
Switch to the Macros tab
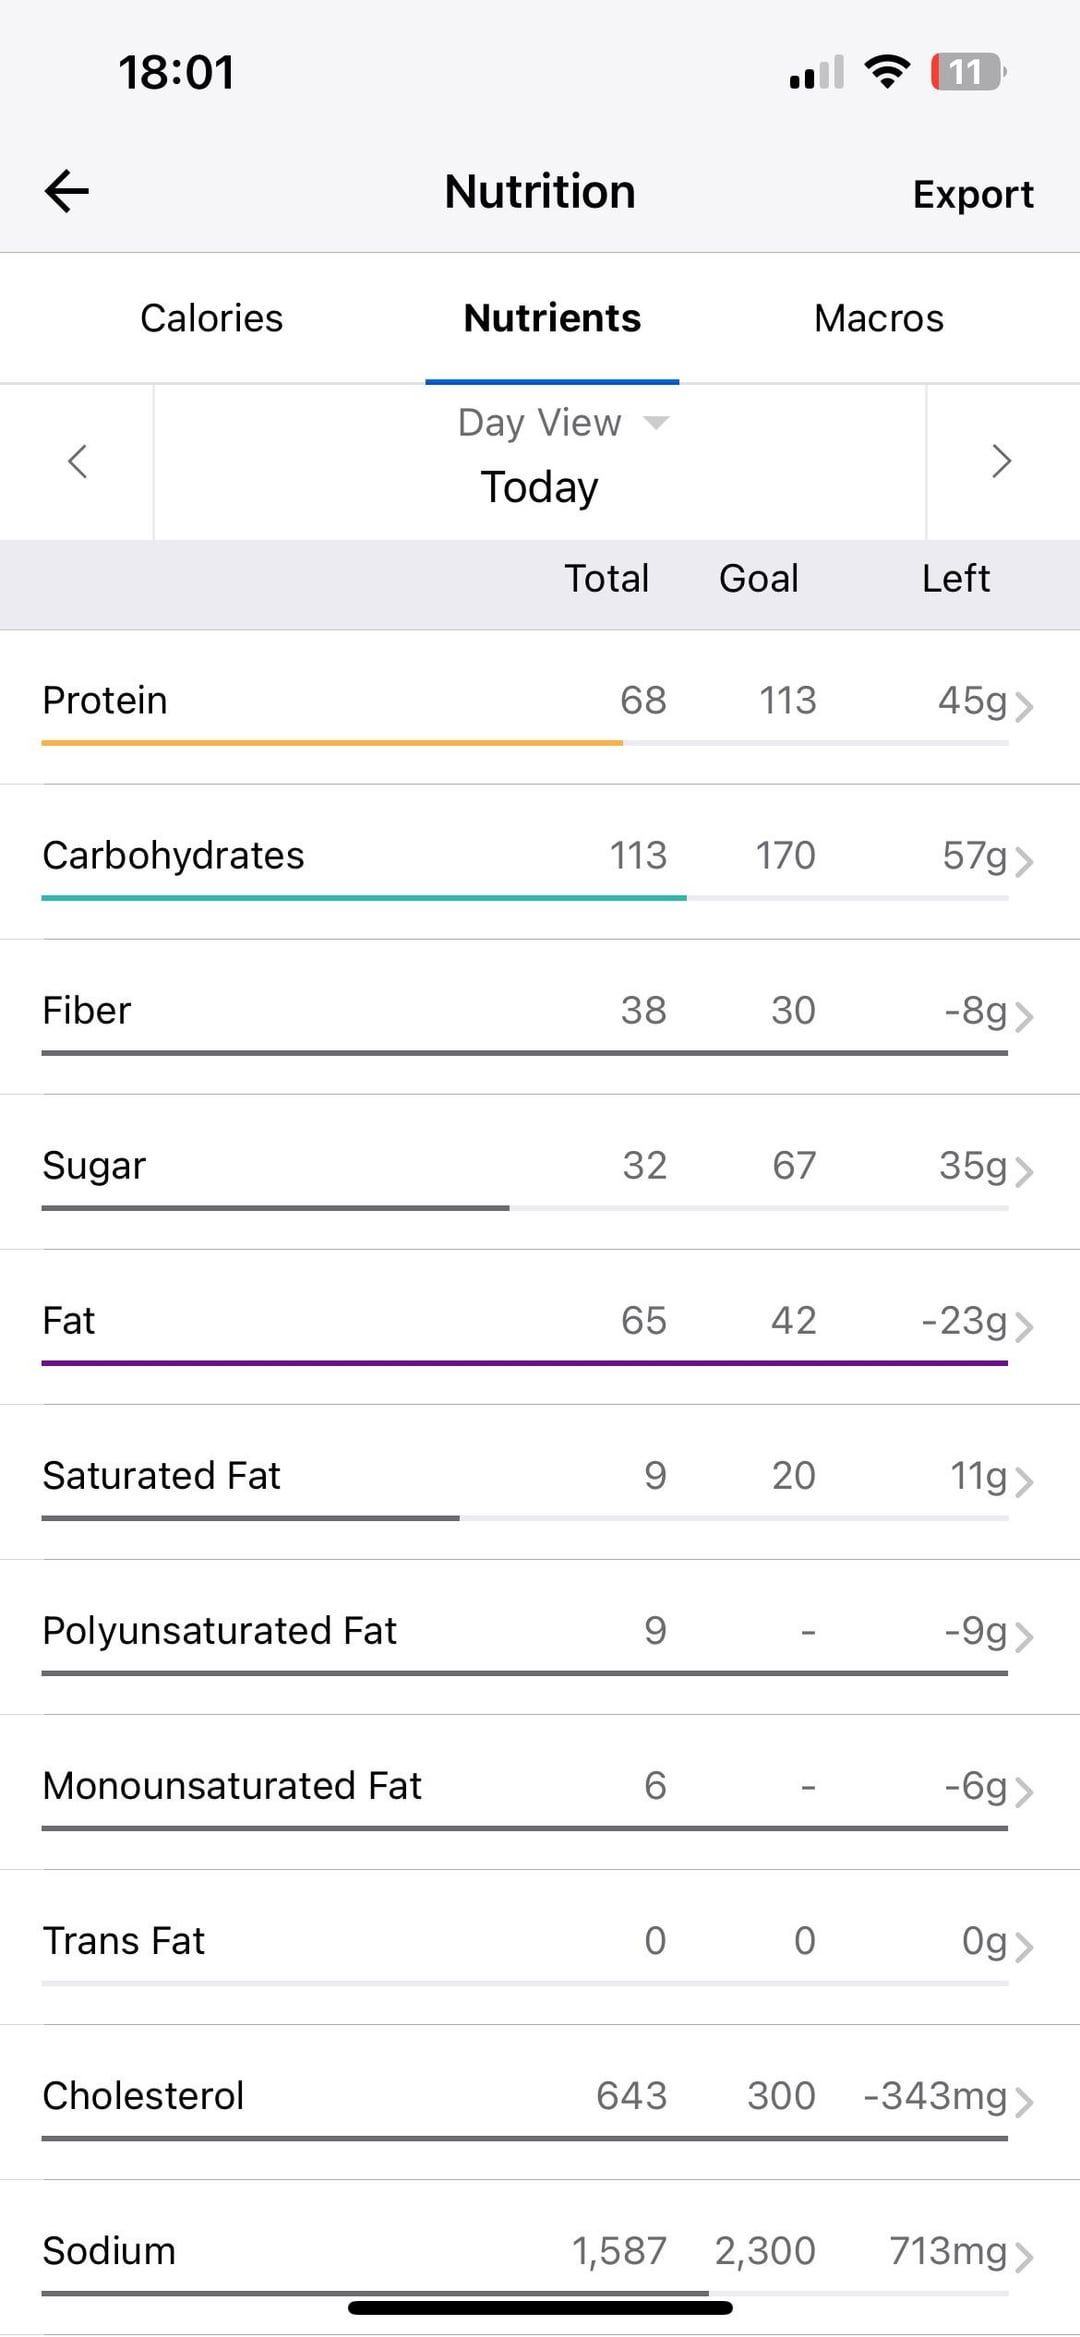tap(878, 318)
